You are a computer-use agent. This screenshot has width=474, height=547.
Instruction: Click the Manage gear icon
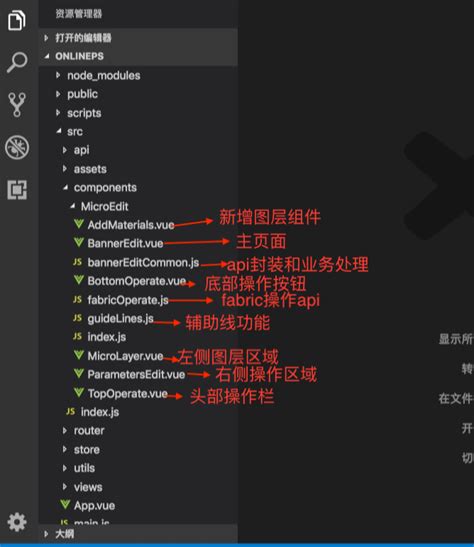(x=17, y=522)
